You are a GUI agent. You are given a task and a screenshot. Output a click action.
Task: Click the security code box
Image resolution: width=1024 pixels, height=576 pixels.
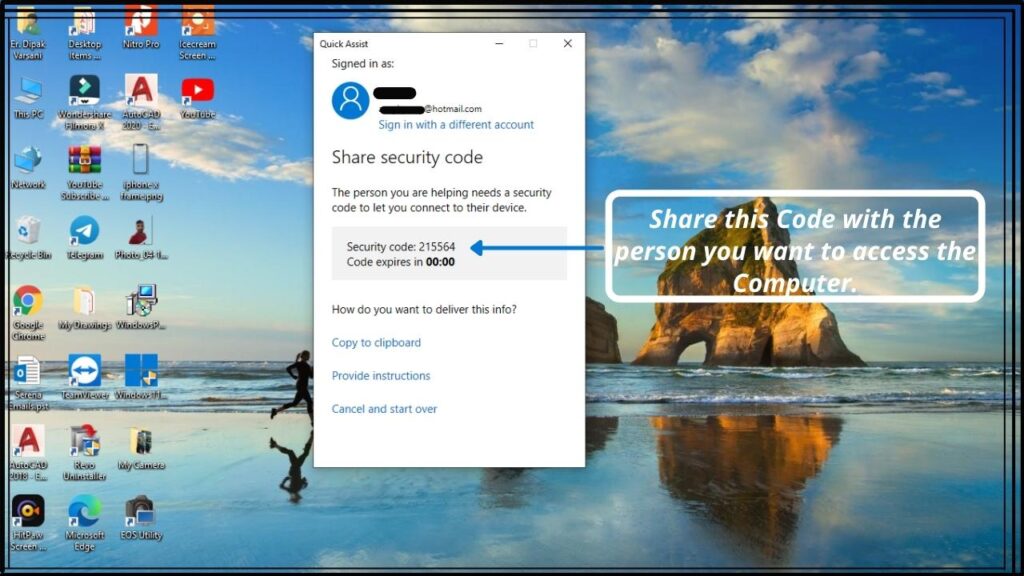click(449, 253)
